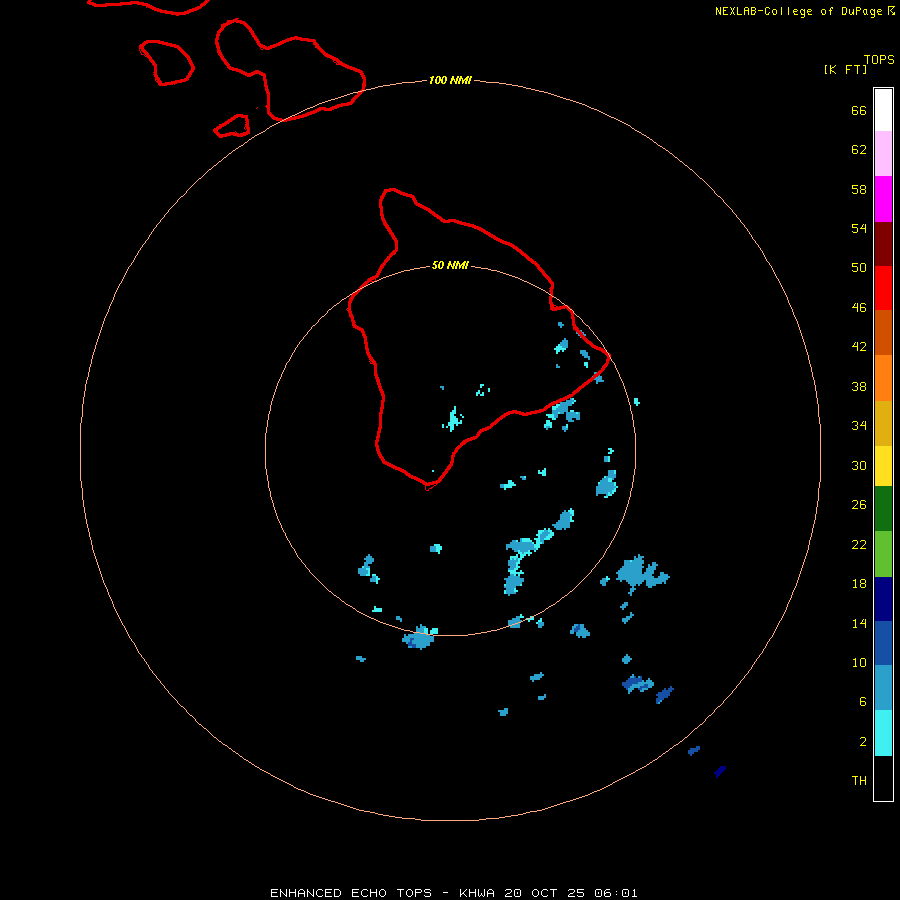The width and height of the screenshot is (900, 900).
Task: Click the 34 legend value label
Action: pos(859,426)
